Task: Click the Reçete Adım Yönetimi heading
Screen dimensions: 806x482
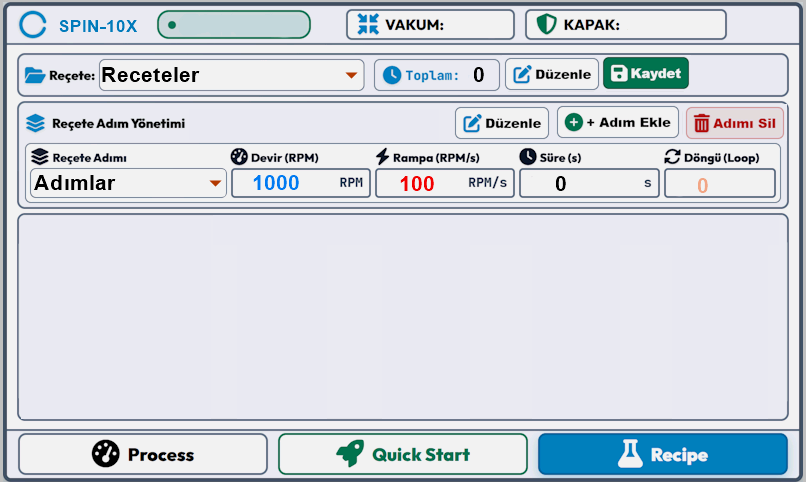Action: (x=118, y=123)
